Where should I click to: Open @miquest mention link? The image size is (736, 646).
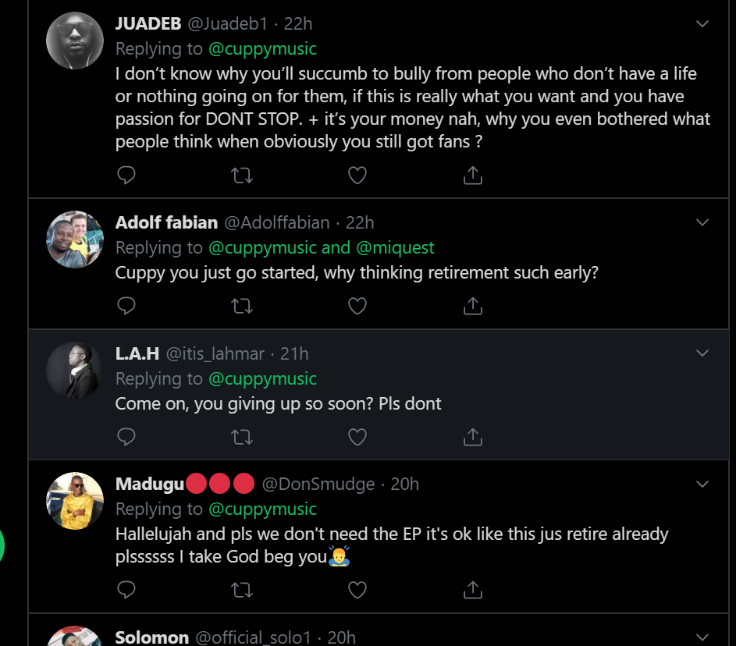[x=395, y=247]
